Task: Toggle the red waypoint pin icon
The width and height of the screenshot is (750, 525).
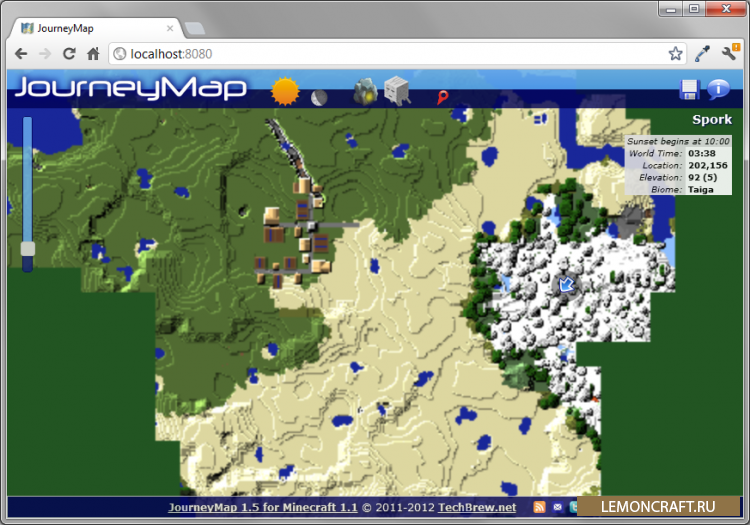Action: point(441,97)
